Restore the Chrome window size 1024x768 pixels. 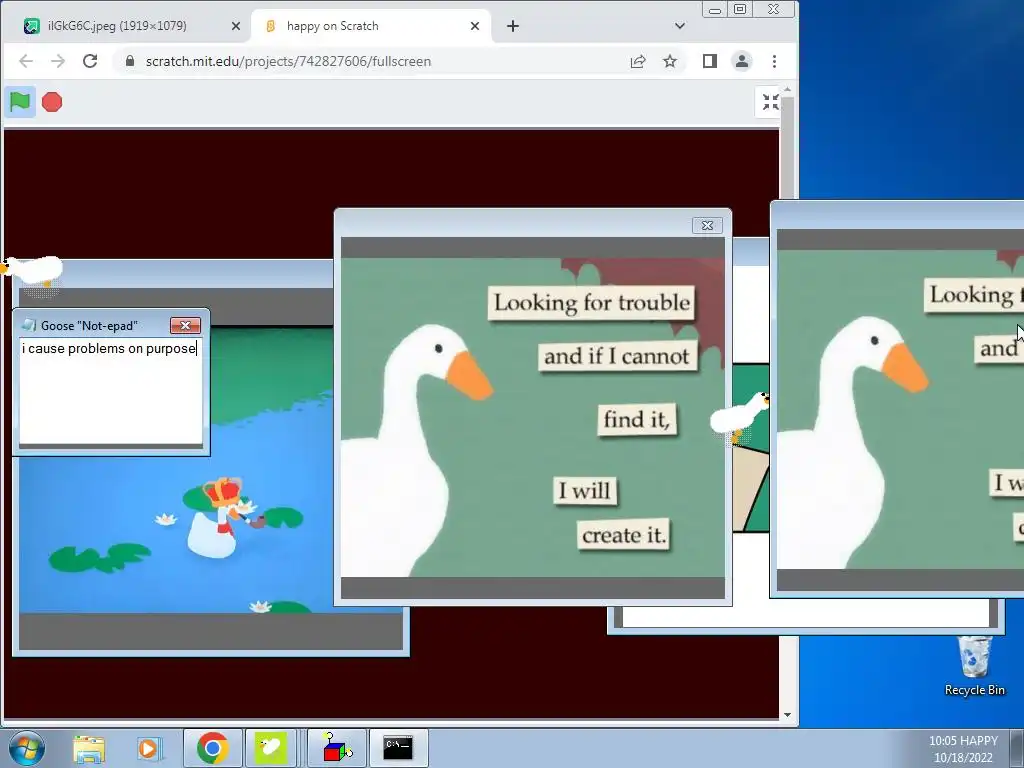740,9
